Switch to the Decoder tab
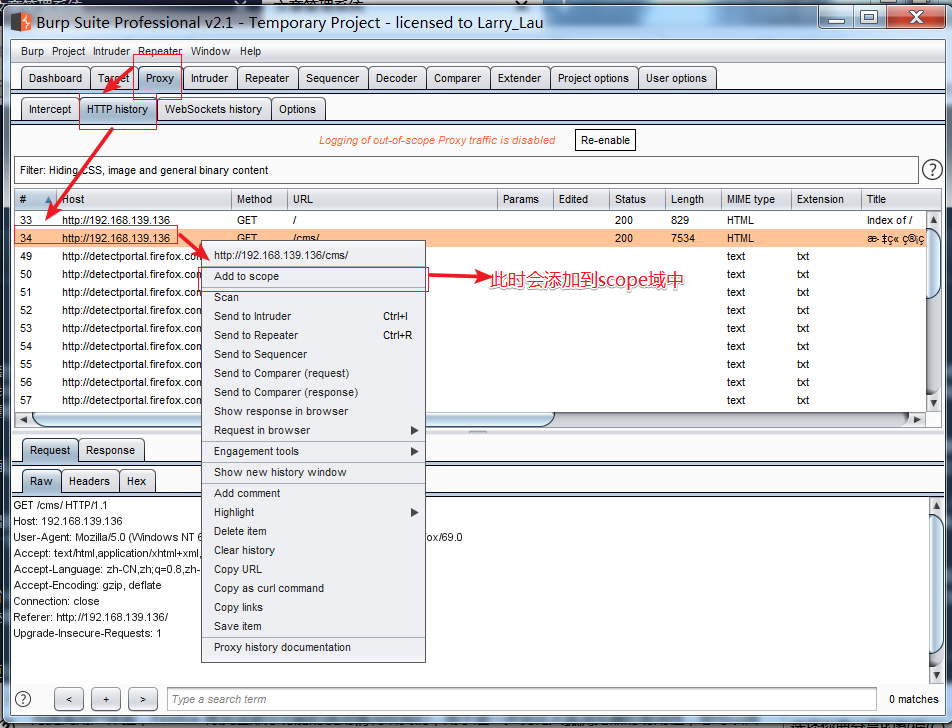The height and width of the screenshot is (728, 952). click(396, 78)
